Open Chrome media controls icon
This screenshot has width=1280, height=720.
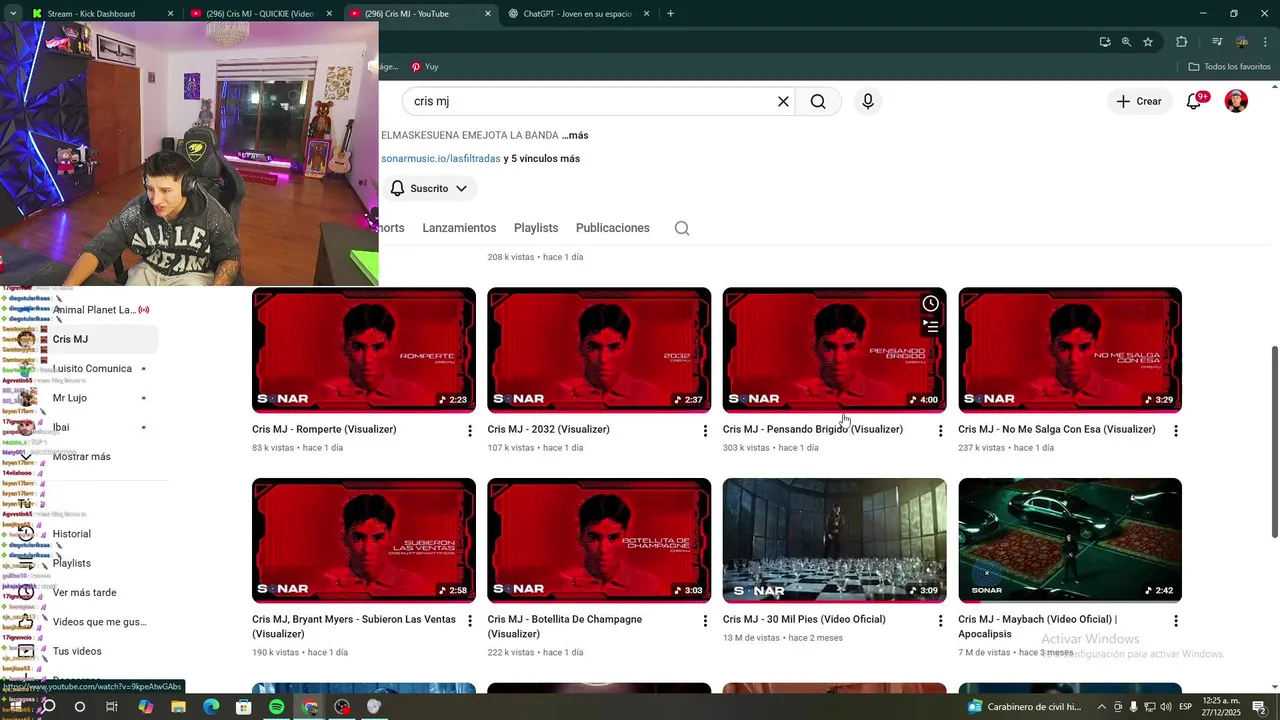tap(1217, 42)
